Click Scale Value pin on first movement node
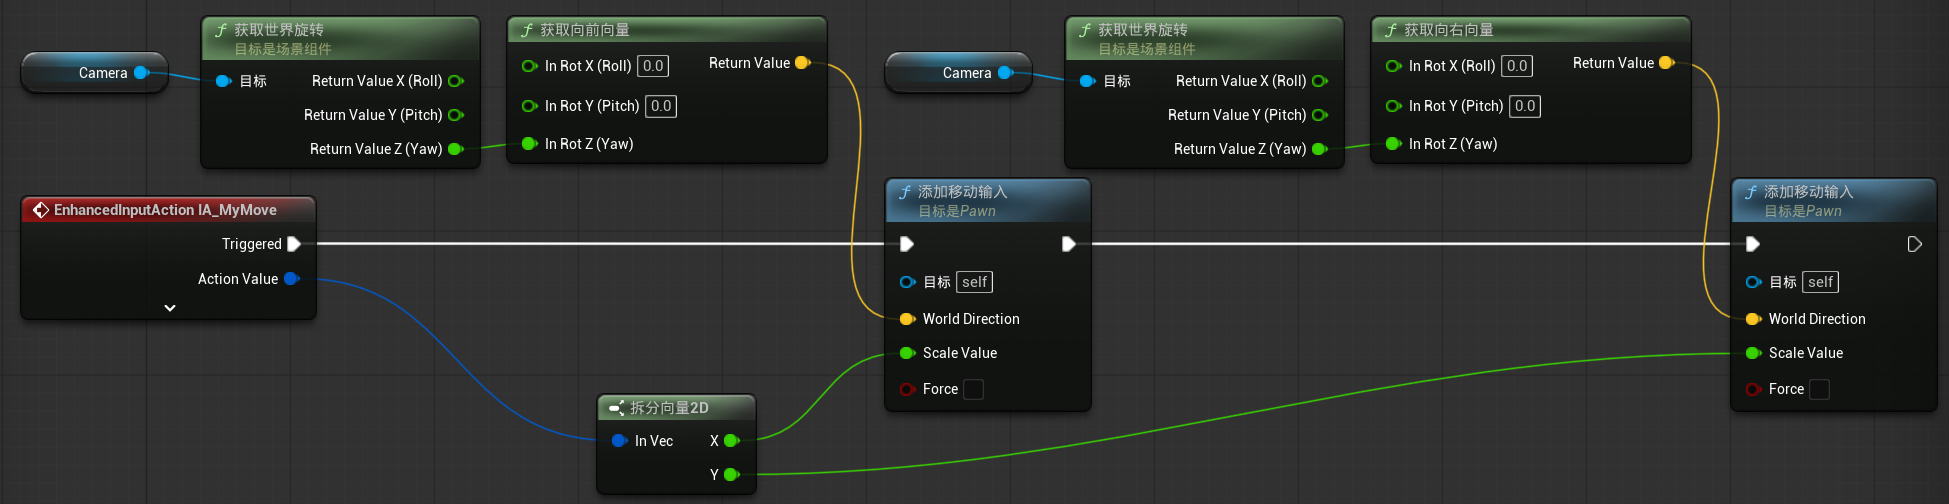This screenshot has height=504, width=1949. (x=907, y=353)
